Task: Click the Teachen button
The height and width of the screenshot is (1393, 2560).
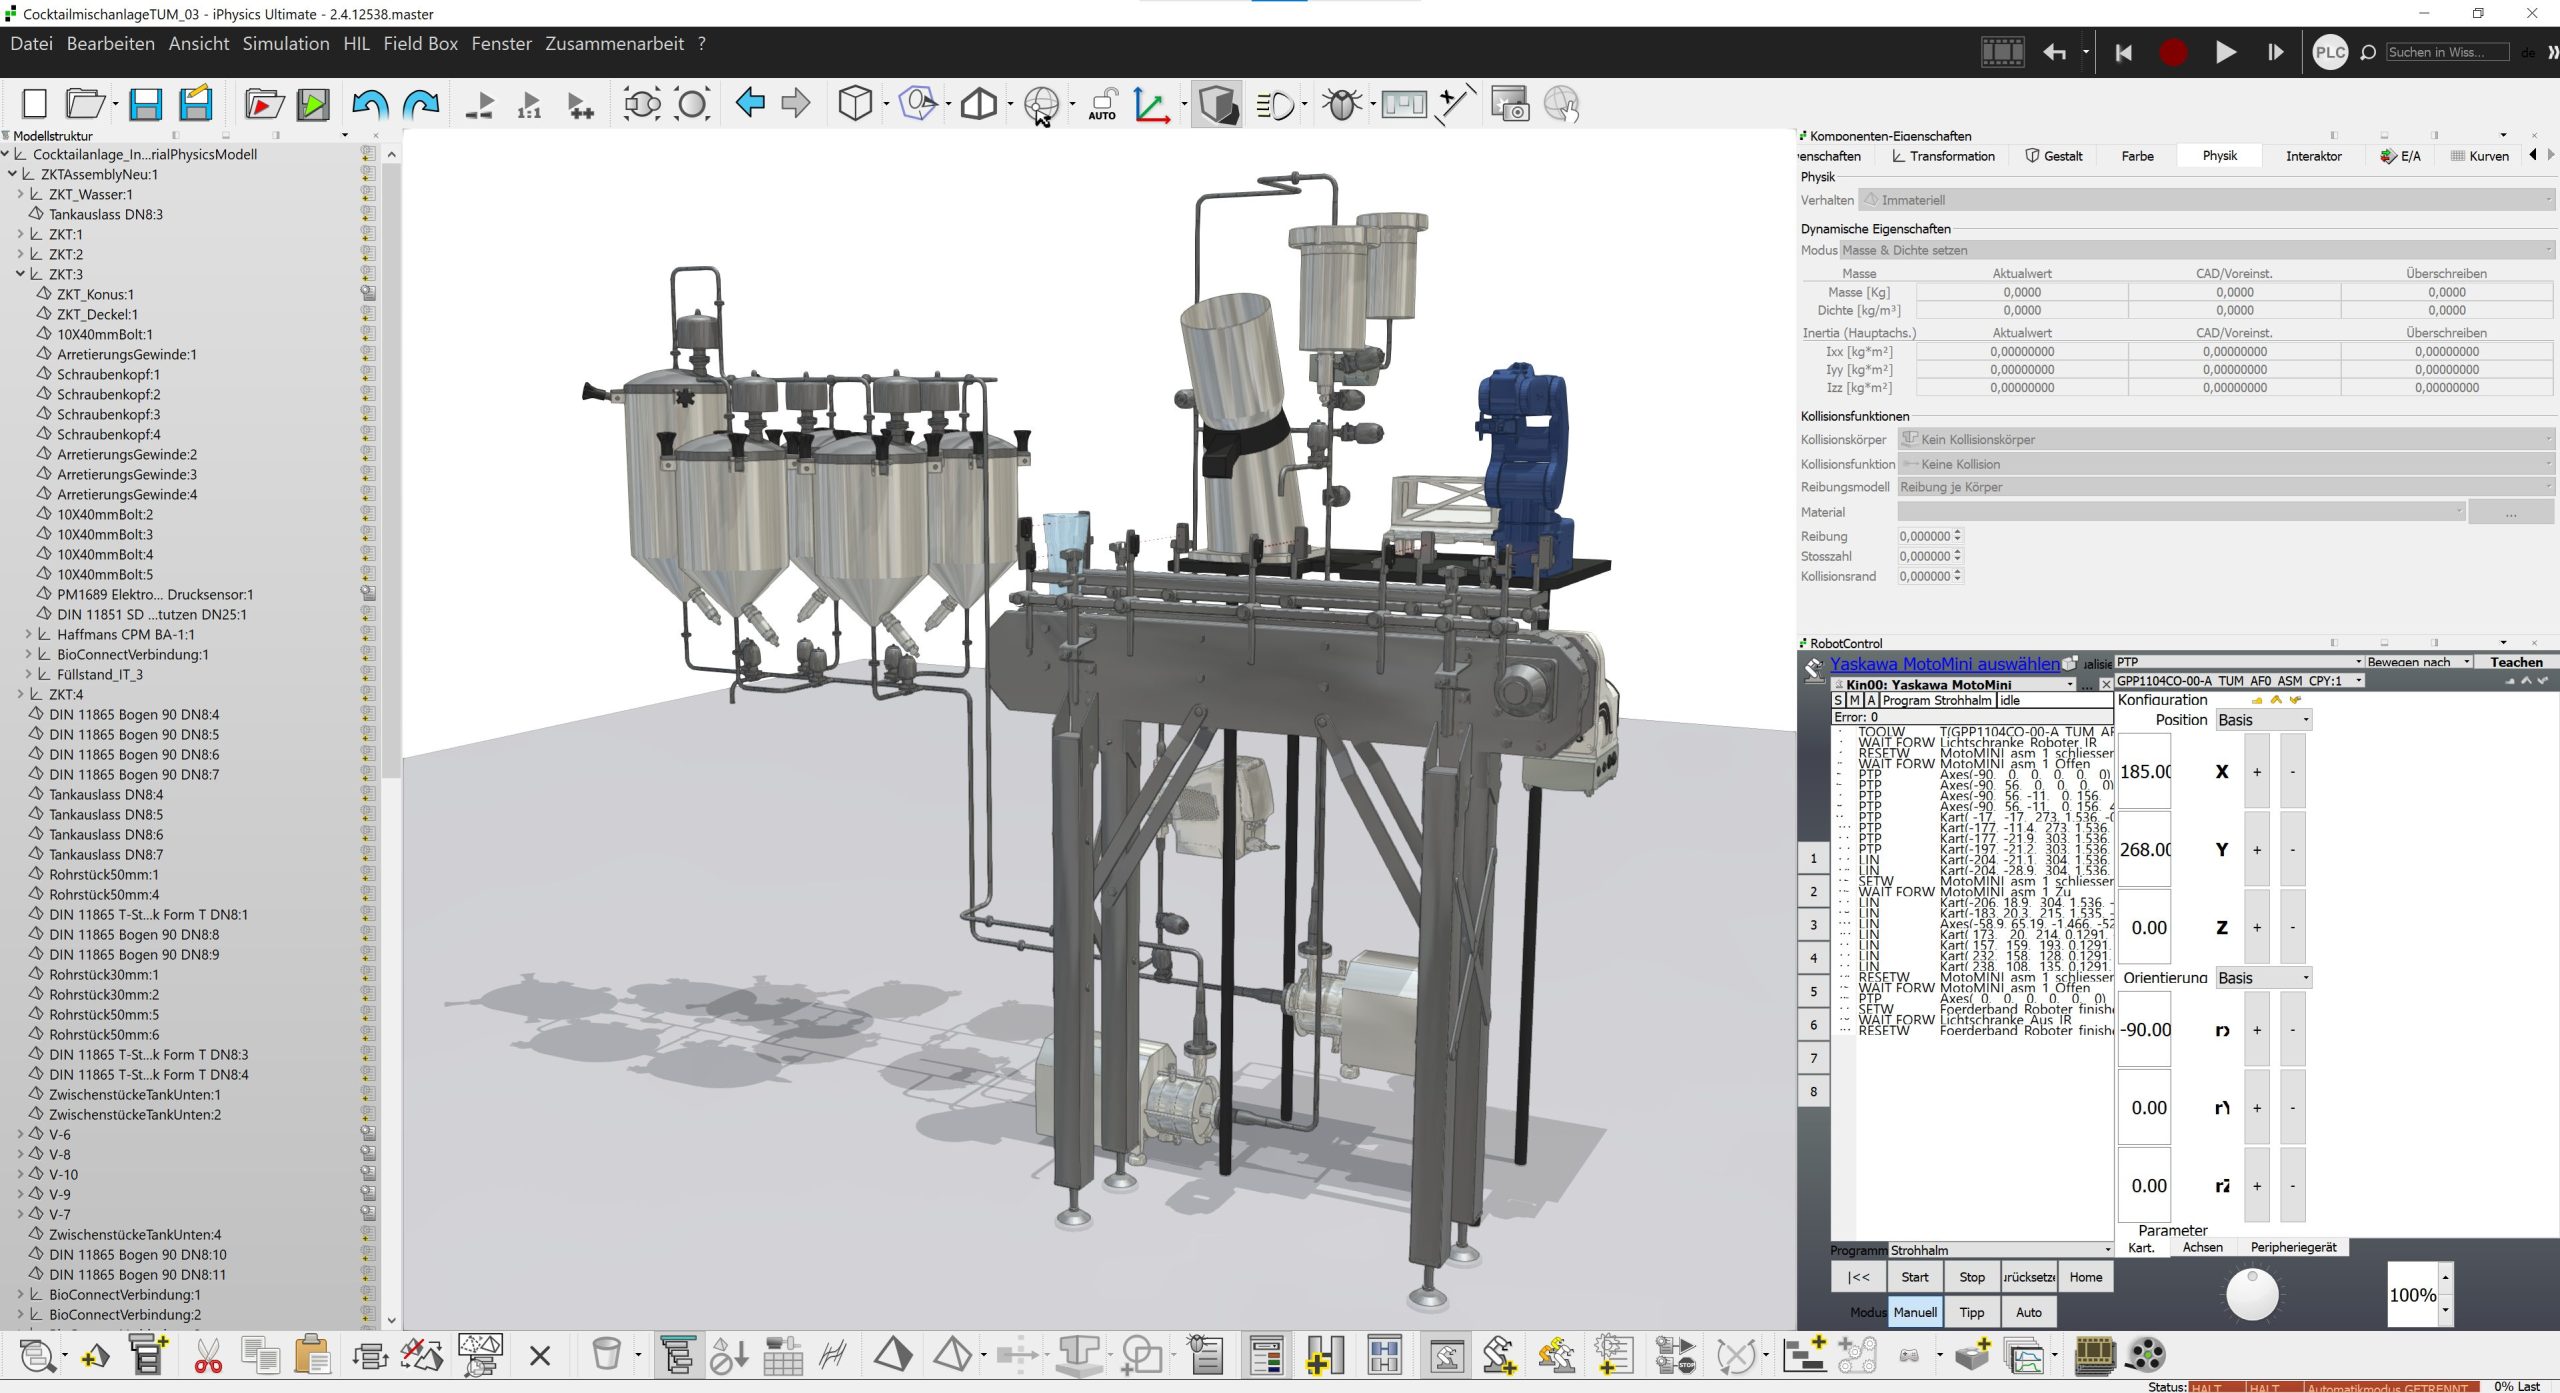Action: pos(2516,662)
